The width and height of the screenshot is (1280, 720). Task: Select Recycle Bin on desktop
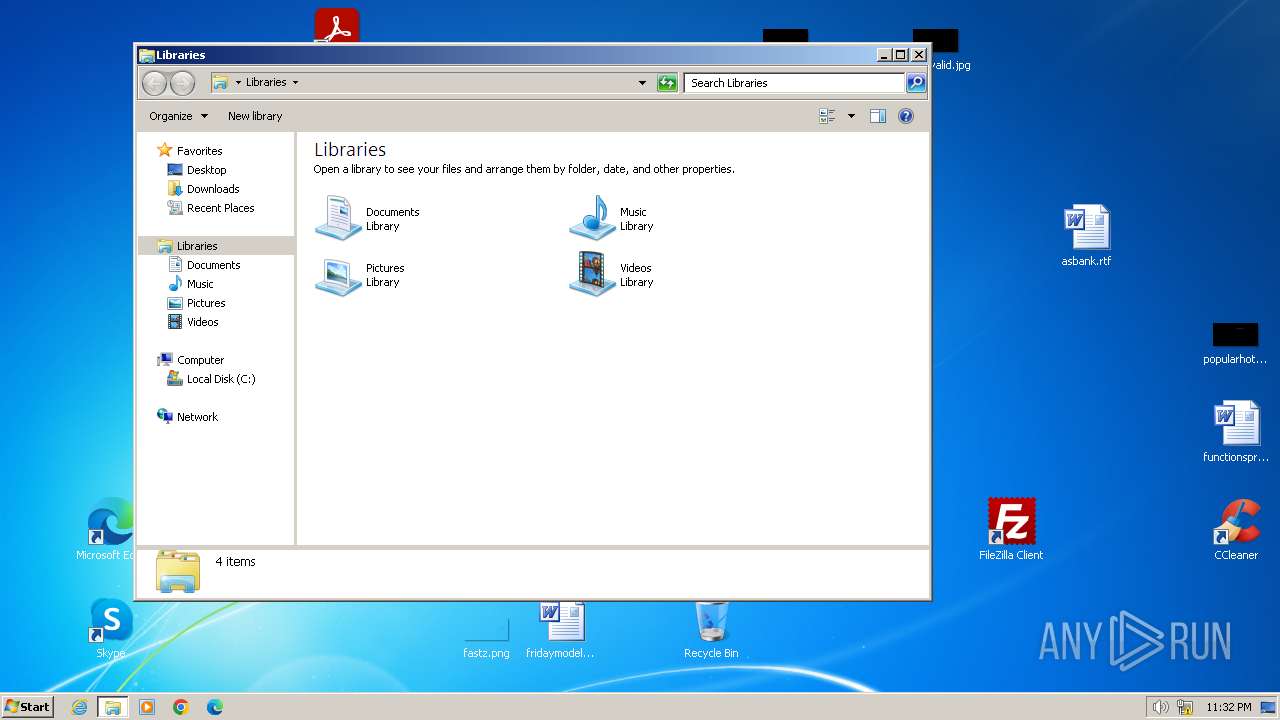click(711, 630)
